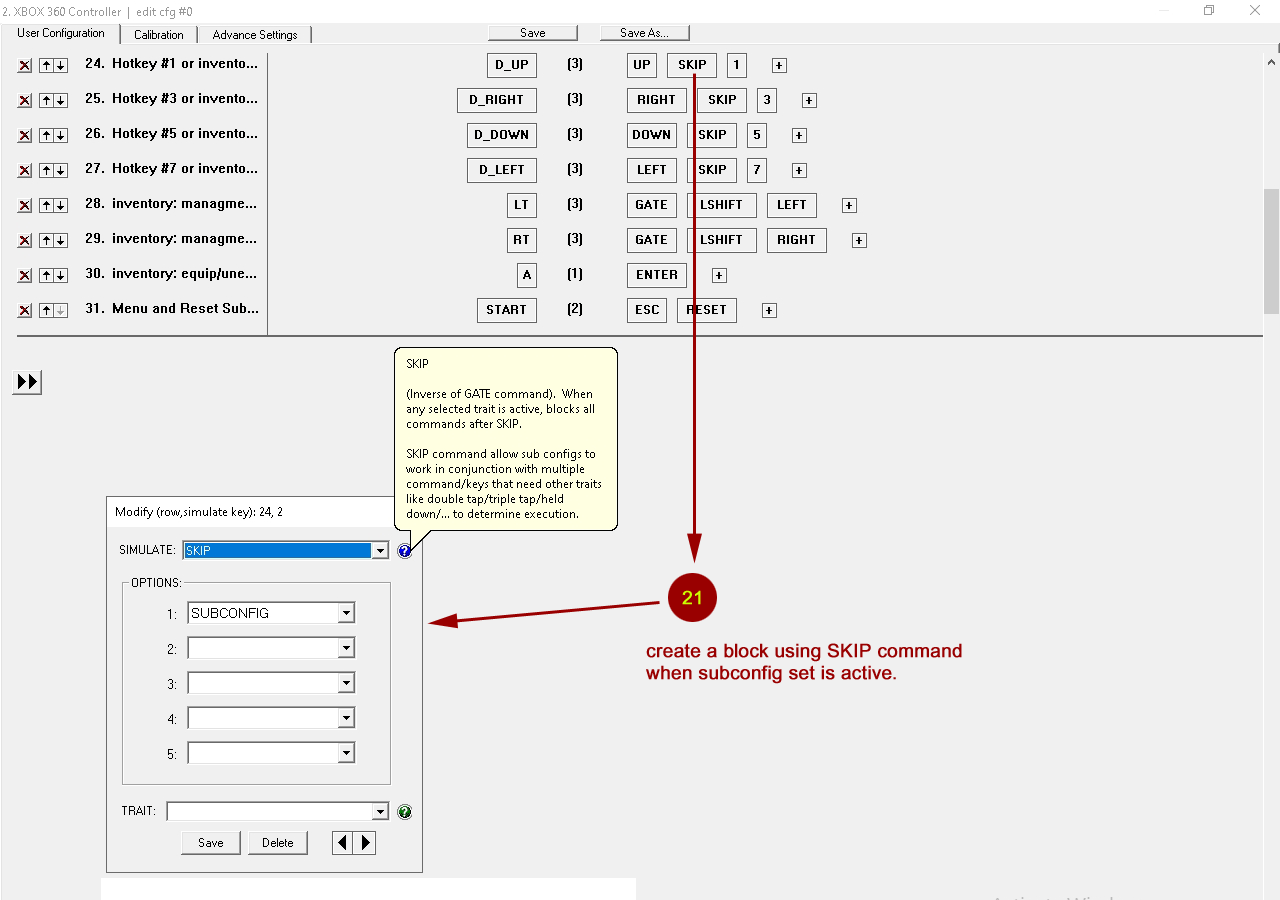This screenshot has height=900, width=1280.
Task: Click the Save As... button
Action: click(644, 33)
